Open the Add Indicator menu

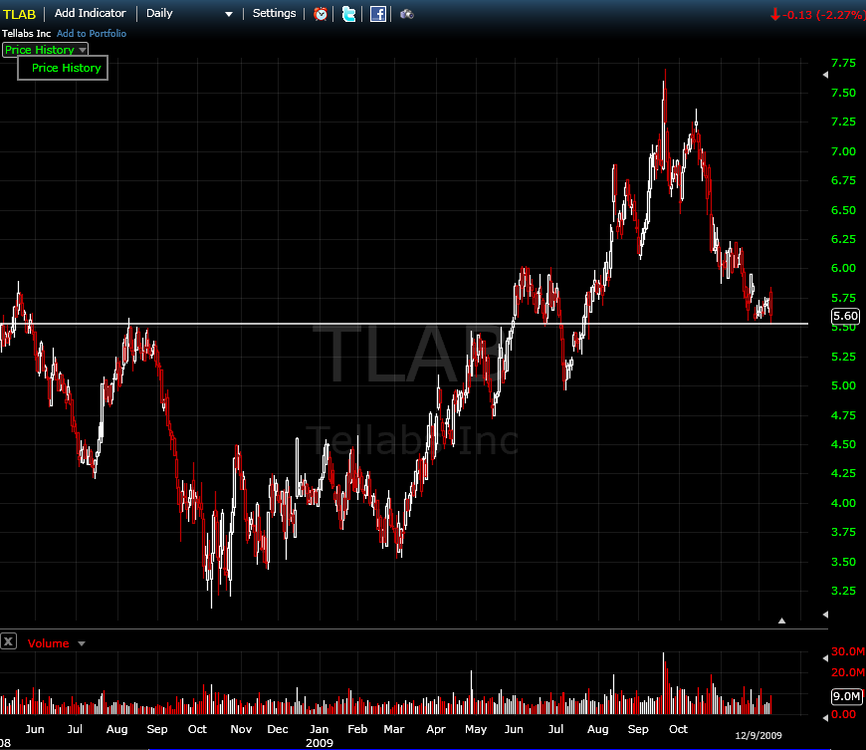90,13
